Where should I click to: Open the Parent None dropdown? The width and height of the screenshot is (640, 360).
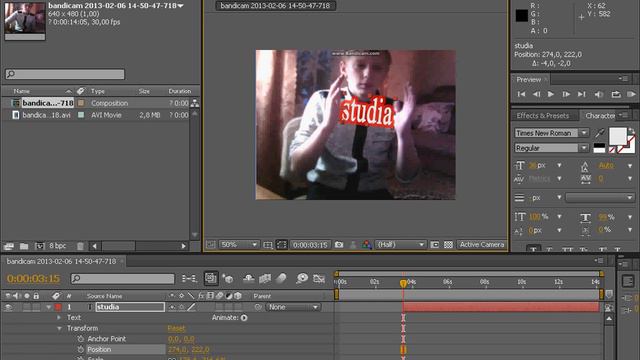pyautogui.click(x=293, y=307)
